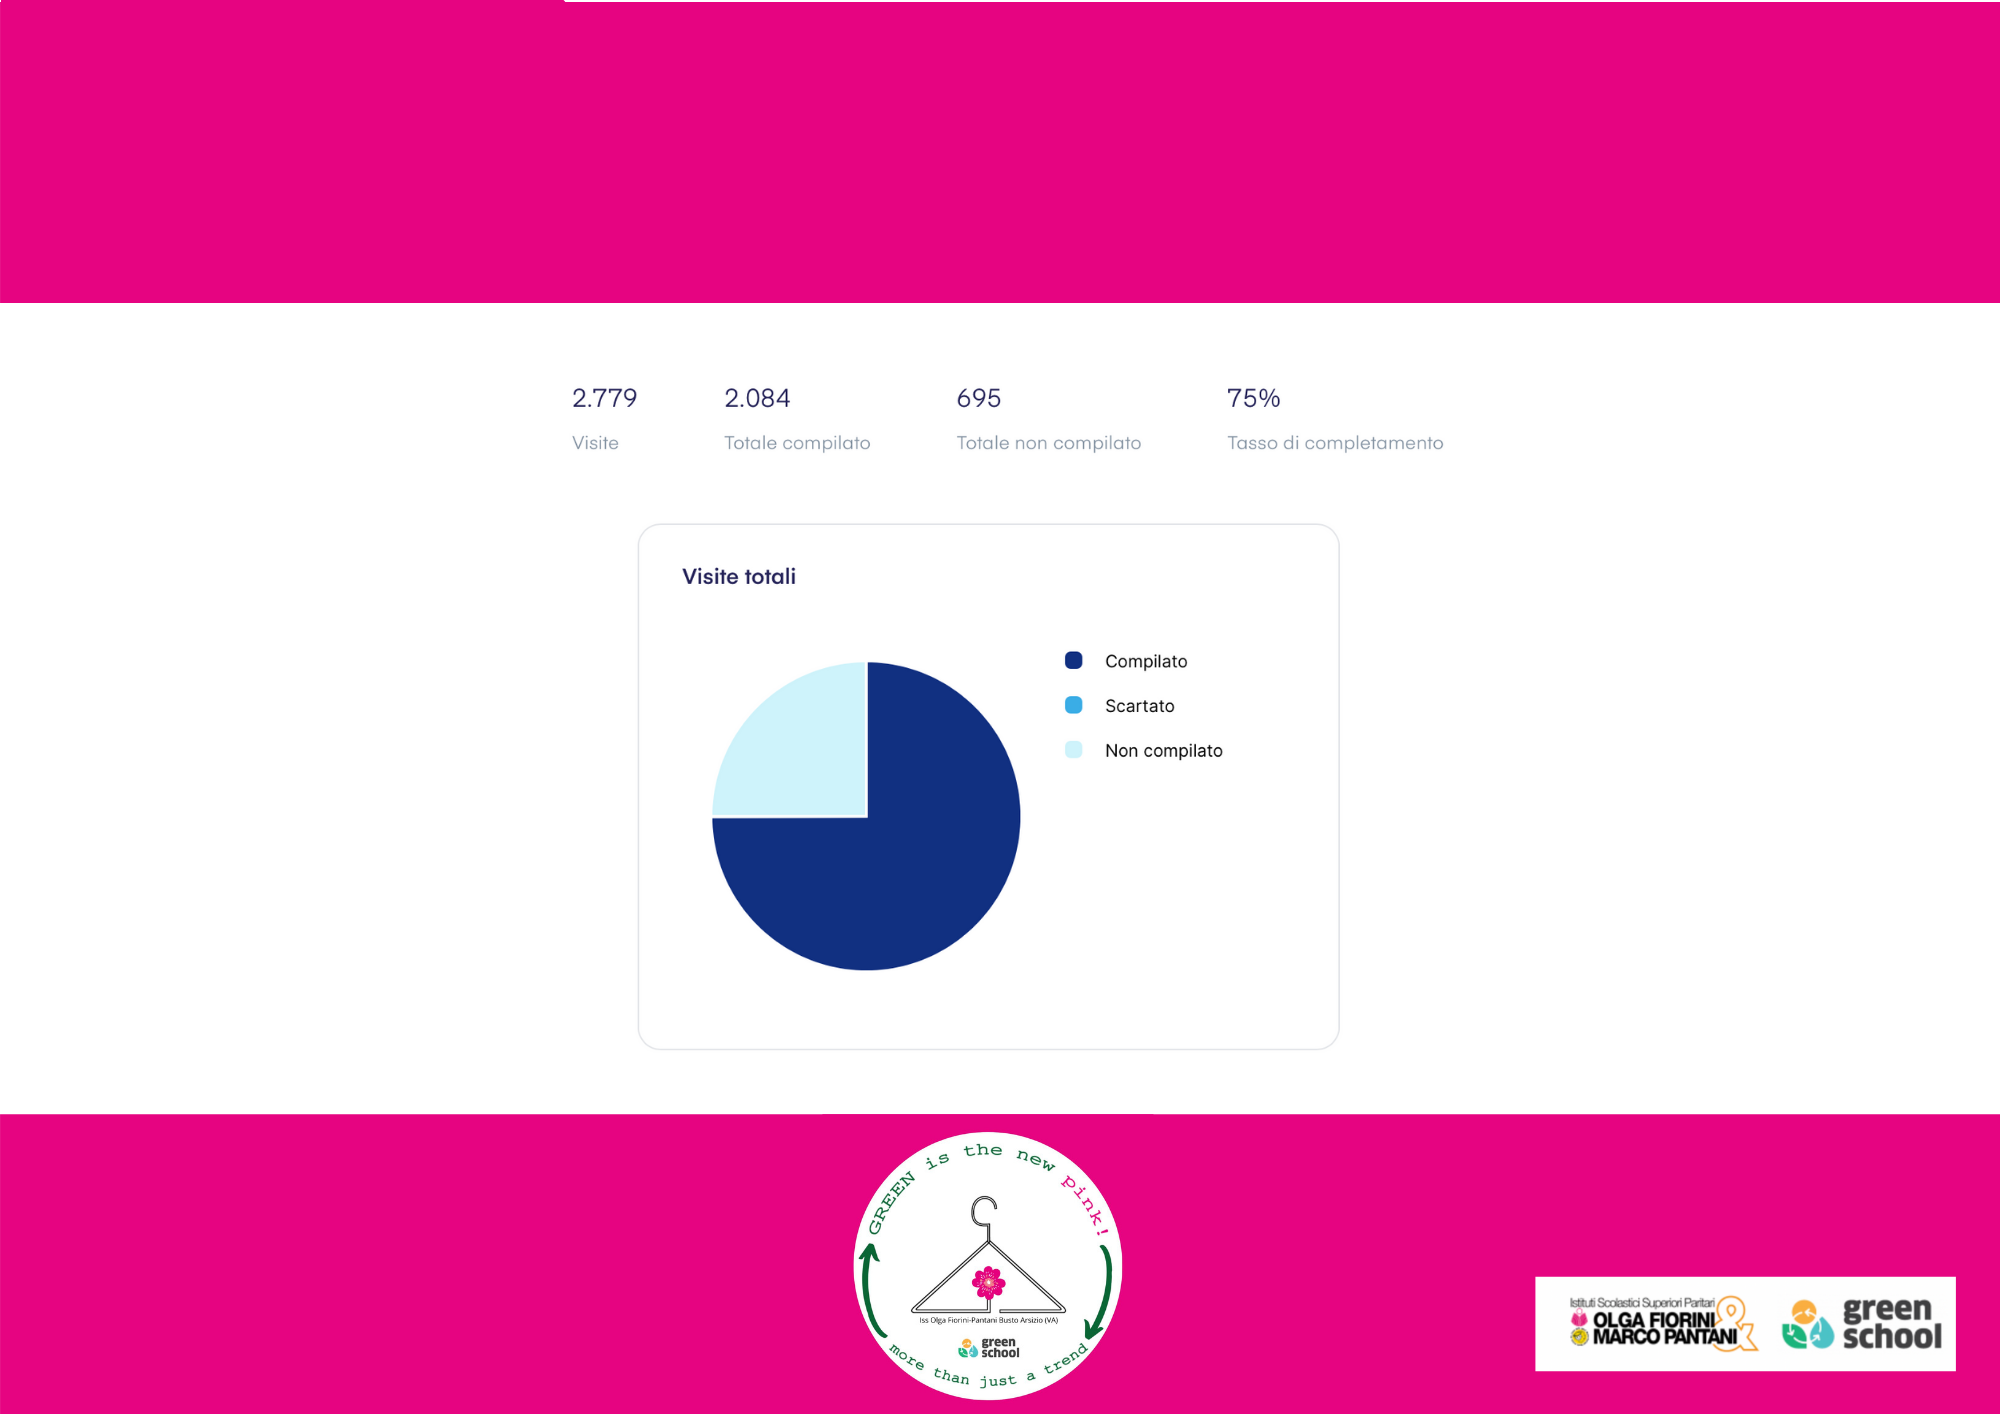The width and height of the screenshot is (2000, 1414).
Task: Click the 2.779 Visite number
Action: point(604,398)
